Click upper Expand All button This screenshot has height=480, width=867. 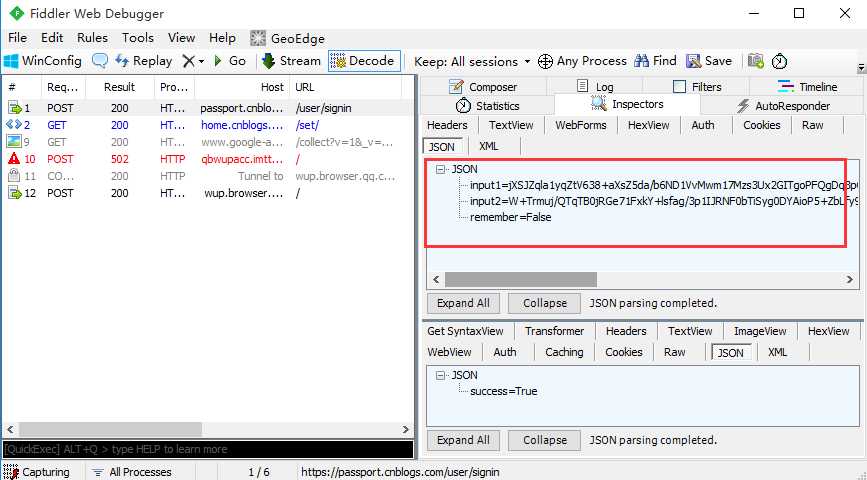pyautogui.click(x=463, y=303)
